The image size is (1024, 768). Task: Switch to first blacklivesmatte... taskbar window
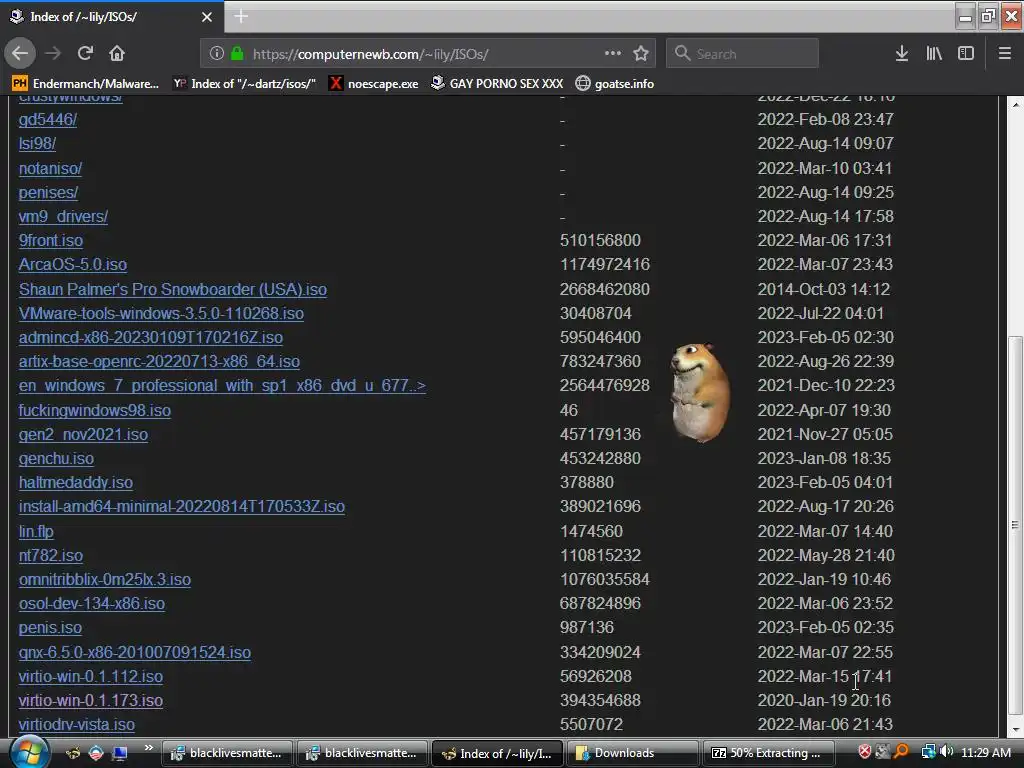coord(227,753)
